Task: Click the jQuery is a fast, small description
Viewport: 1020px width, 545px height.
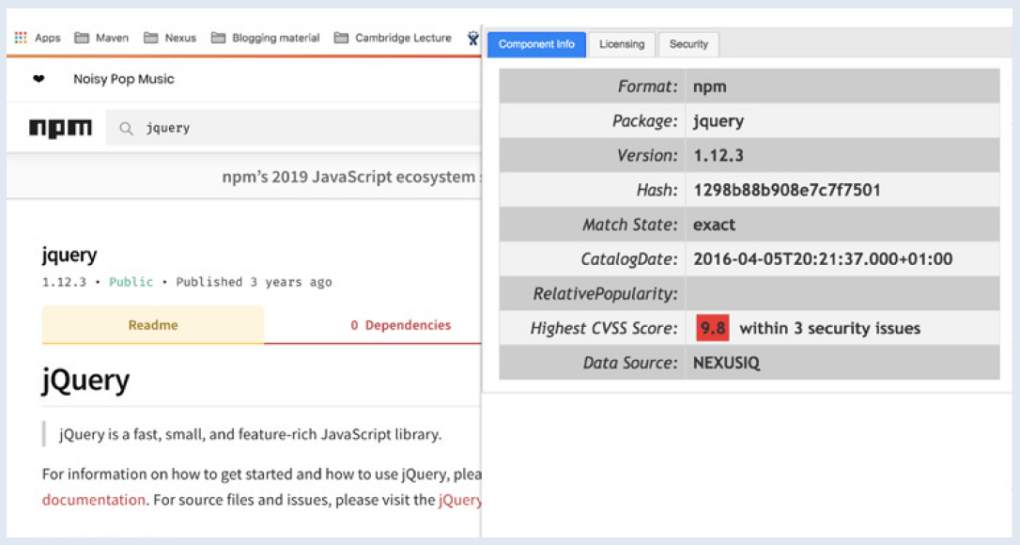Action: (x=250, y=434)
